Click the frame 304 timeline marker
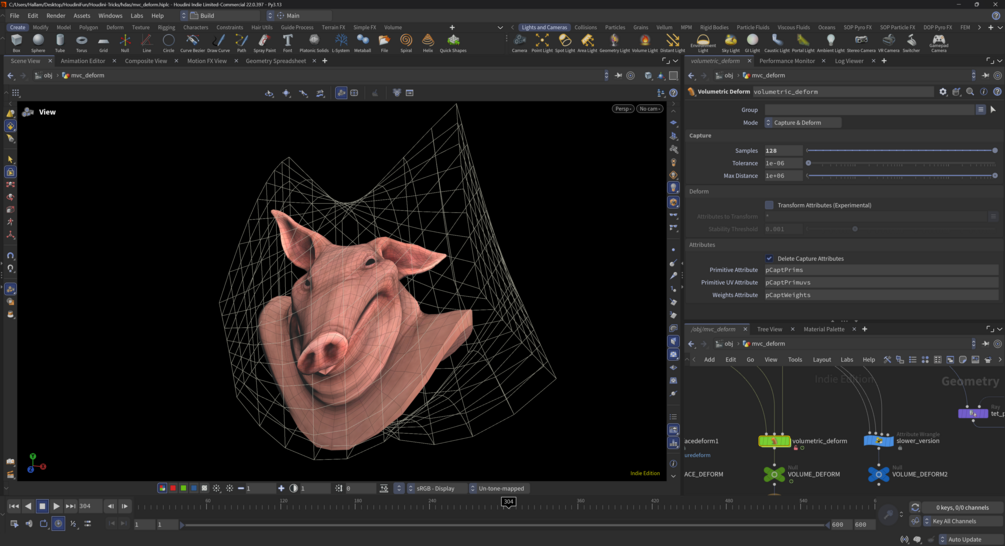The width and height of the screenshot is (1005, 546). pyautogui.click(x=508, y=502)
